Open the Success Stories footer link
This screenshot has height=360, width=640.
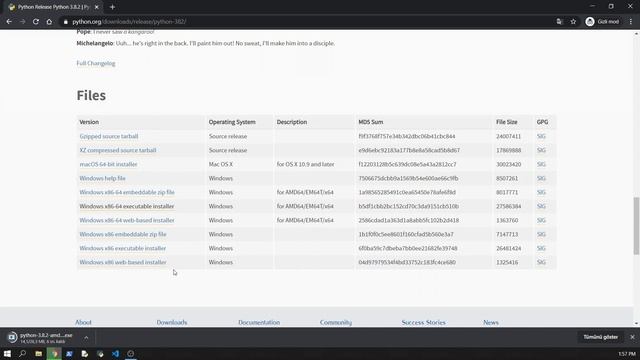[x=423, y=322]
